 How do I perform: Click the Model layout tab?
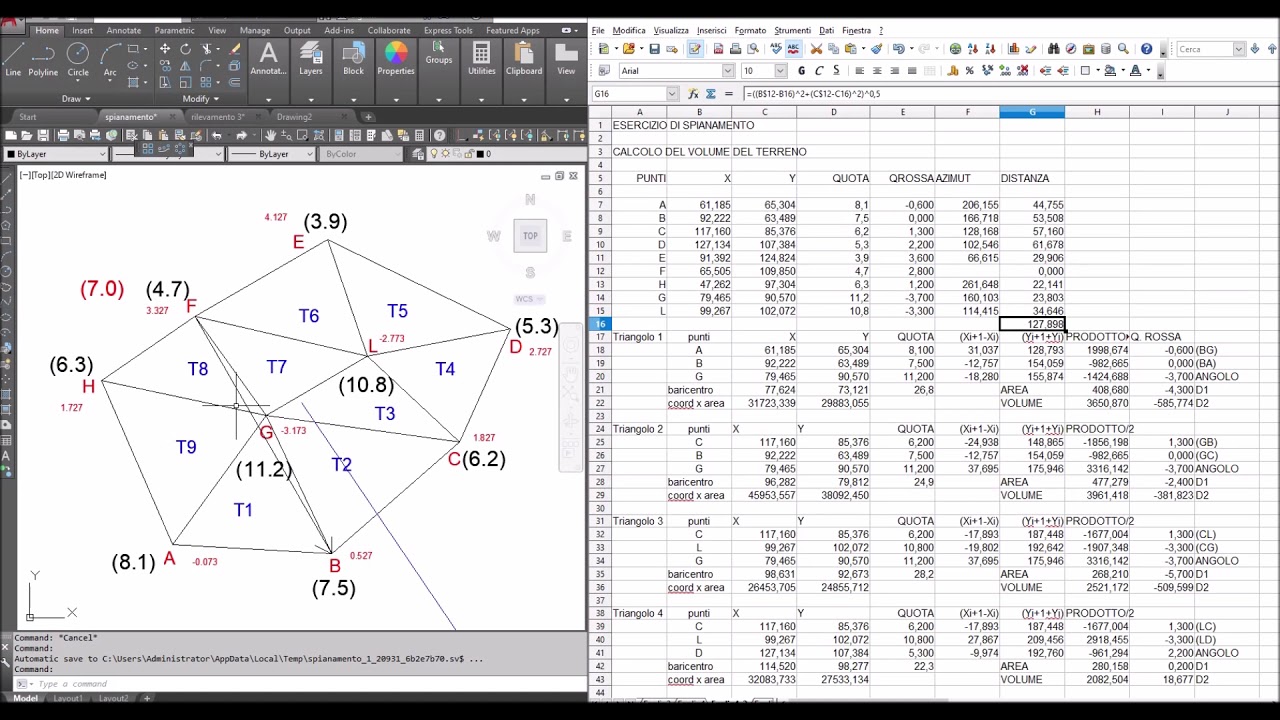(25, 698)
